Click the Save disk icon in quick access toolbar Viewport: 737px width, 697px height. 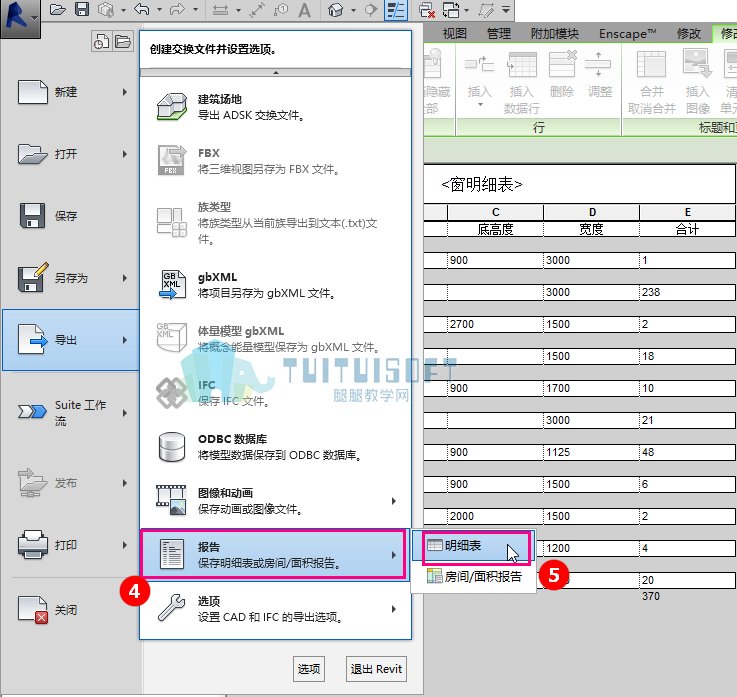tap(82, 9)
